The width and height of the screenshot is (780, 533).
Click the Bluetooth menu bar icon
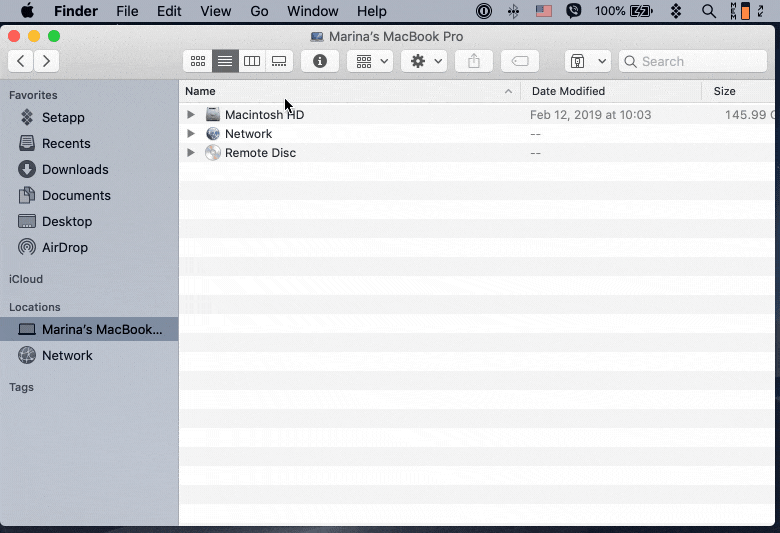click(513, 11)
